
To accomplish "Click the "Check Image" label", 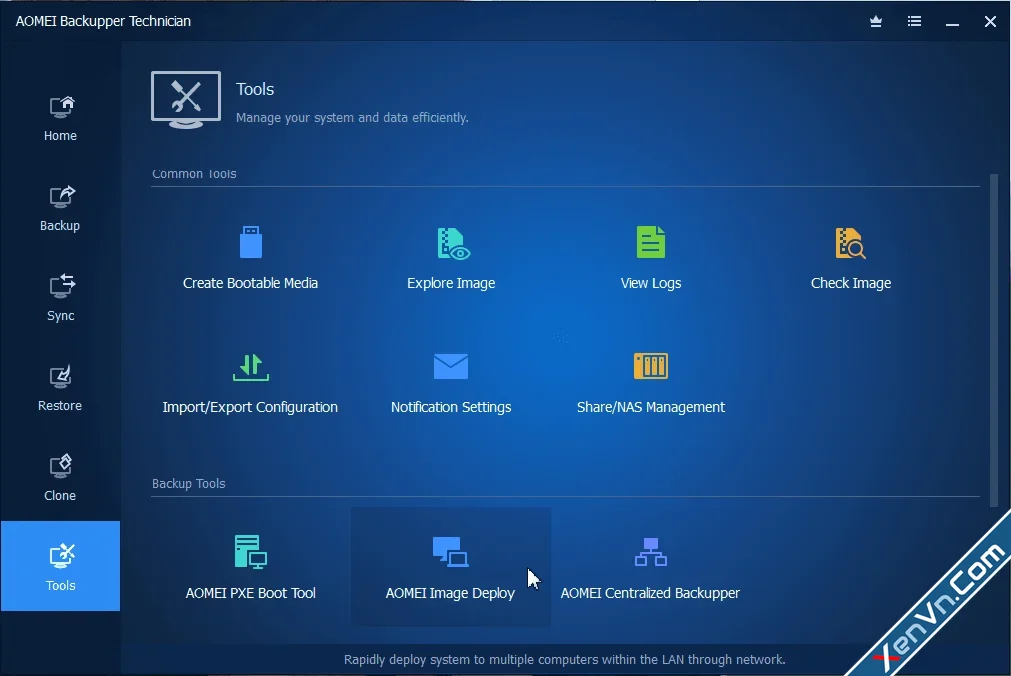I will [850, 283].
